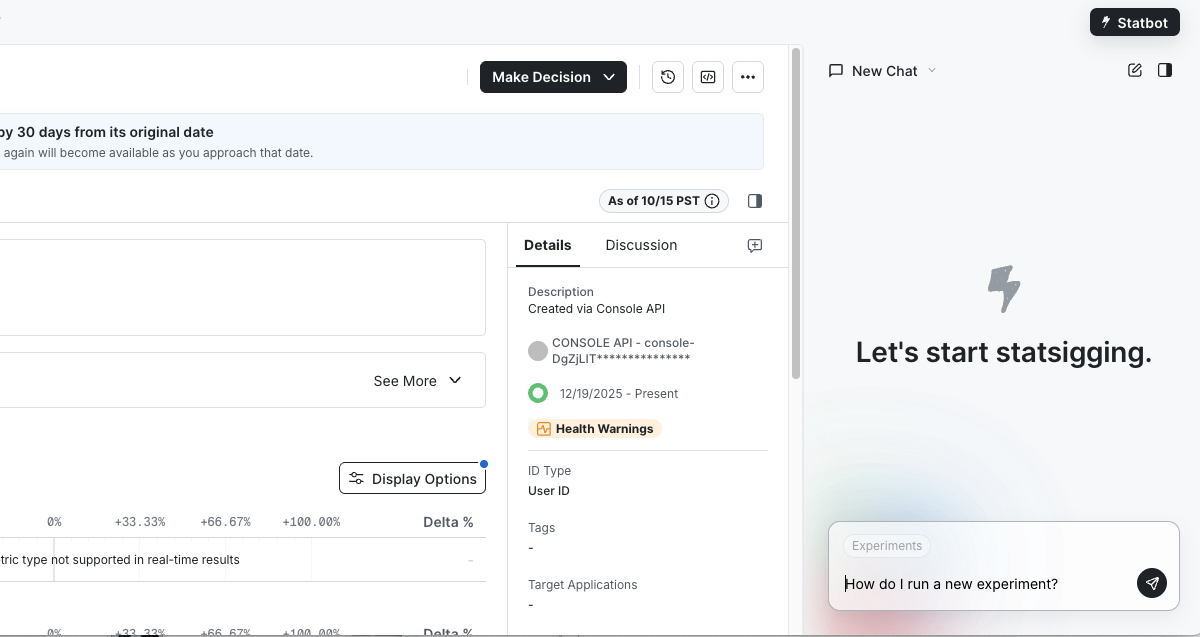Collapse the Statbot chat panel

pyautogui.click(x=1164, y=70)
